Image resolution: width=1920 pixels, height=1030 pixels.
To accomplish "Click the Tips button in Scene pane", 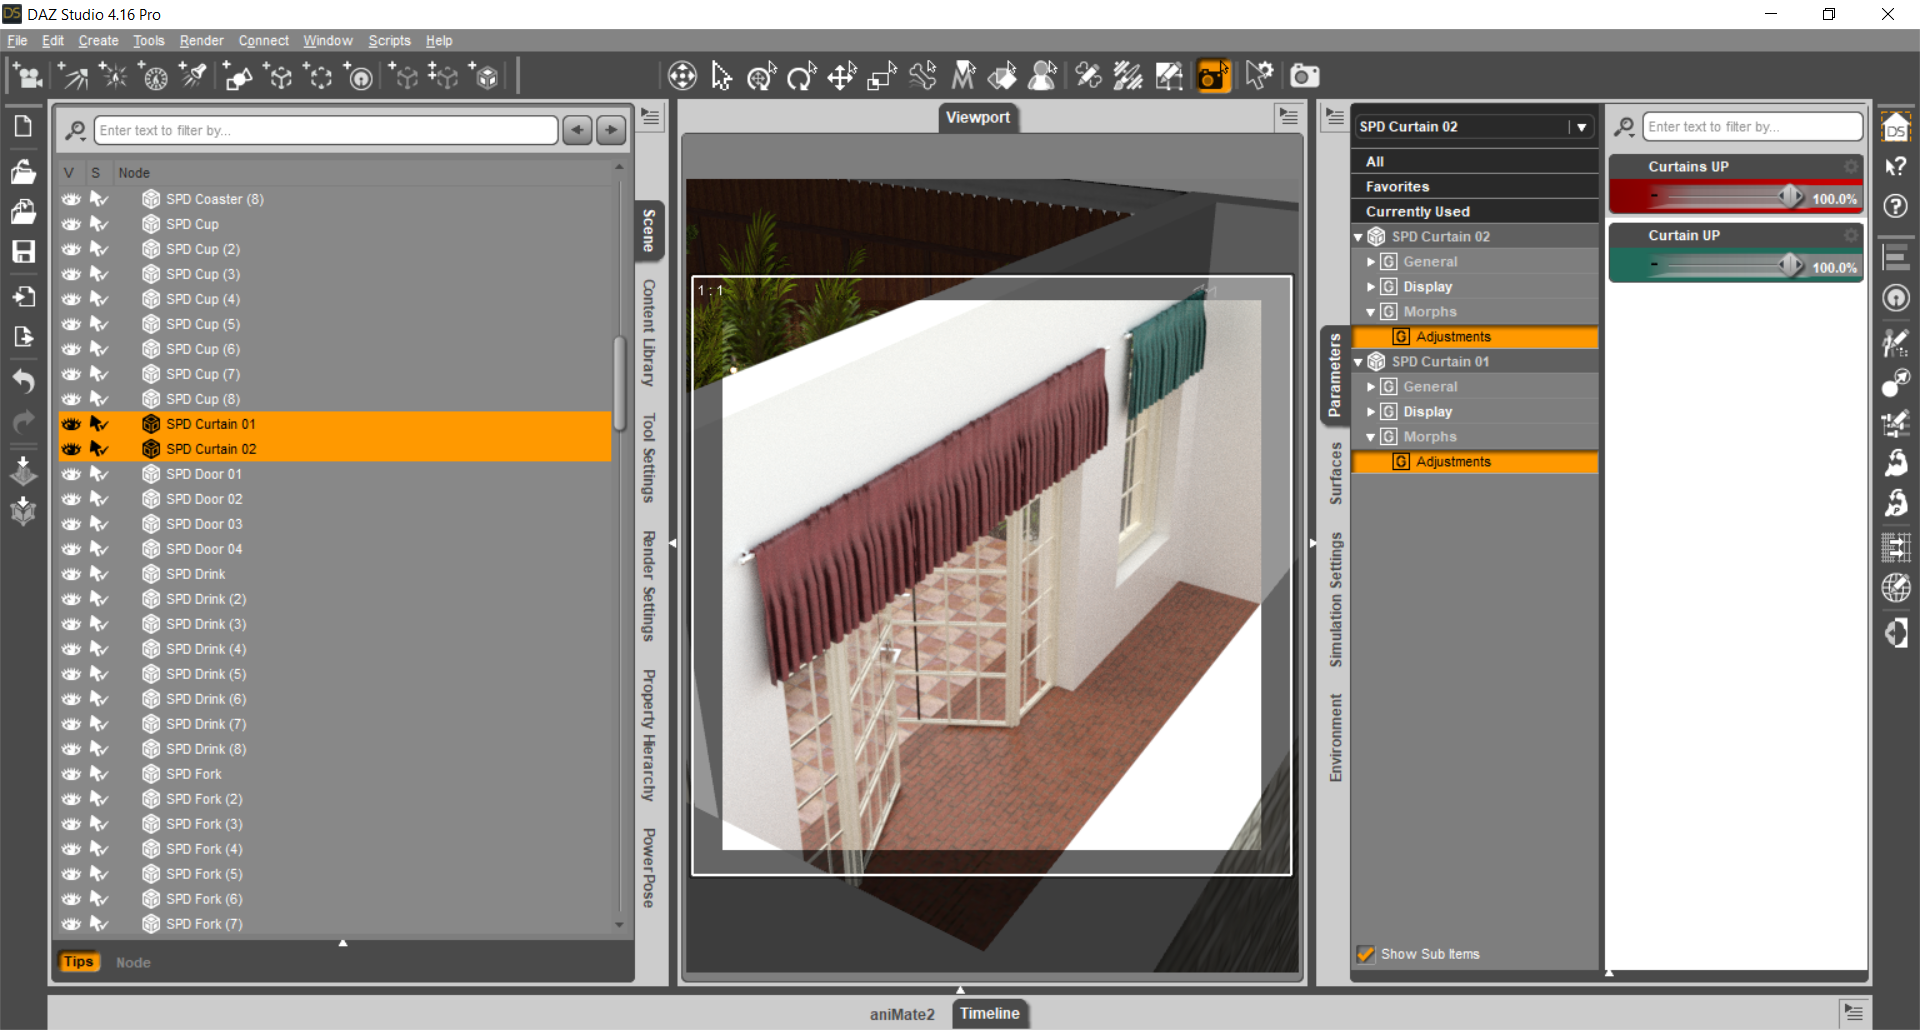I will pyautogui.click(x=78, y=962).
